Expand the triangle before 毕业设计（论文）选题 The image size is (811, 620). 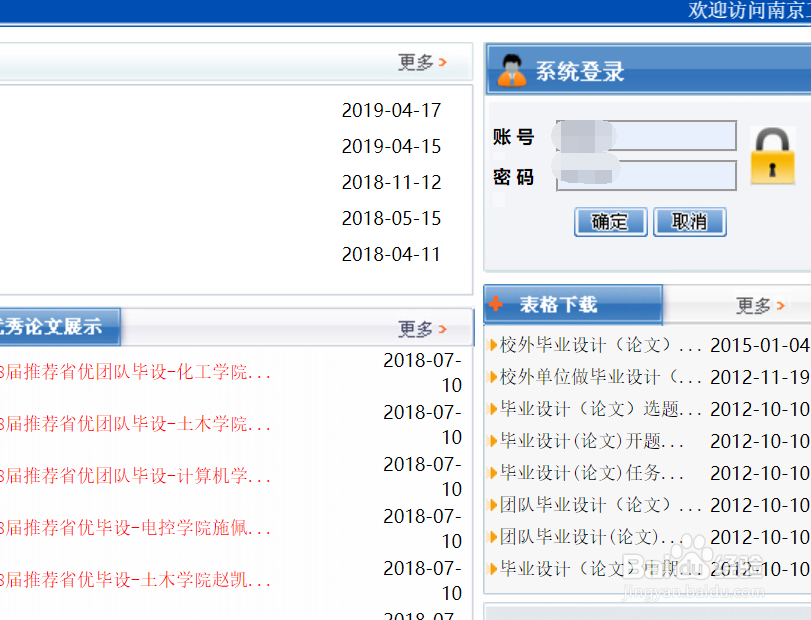tap(493, 409)
